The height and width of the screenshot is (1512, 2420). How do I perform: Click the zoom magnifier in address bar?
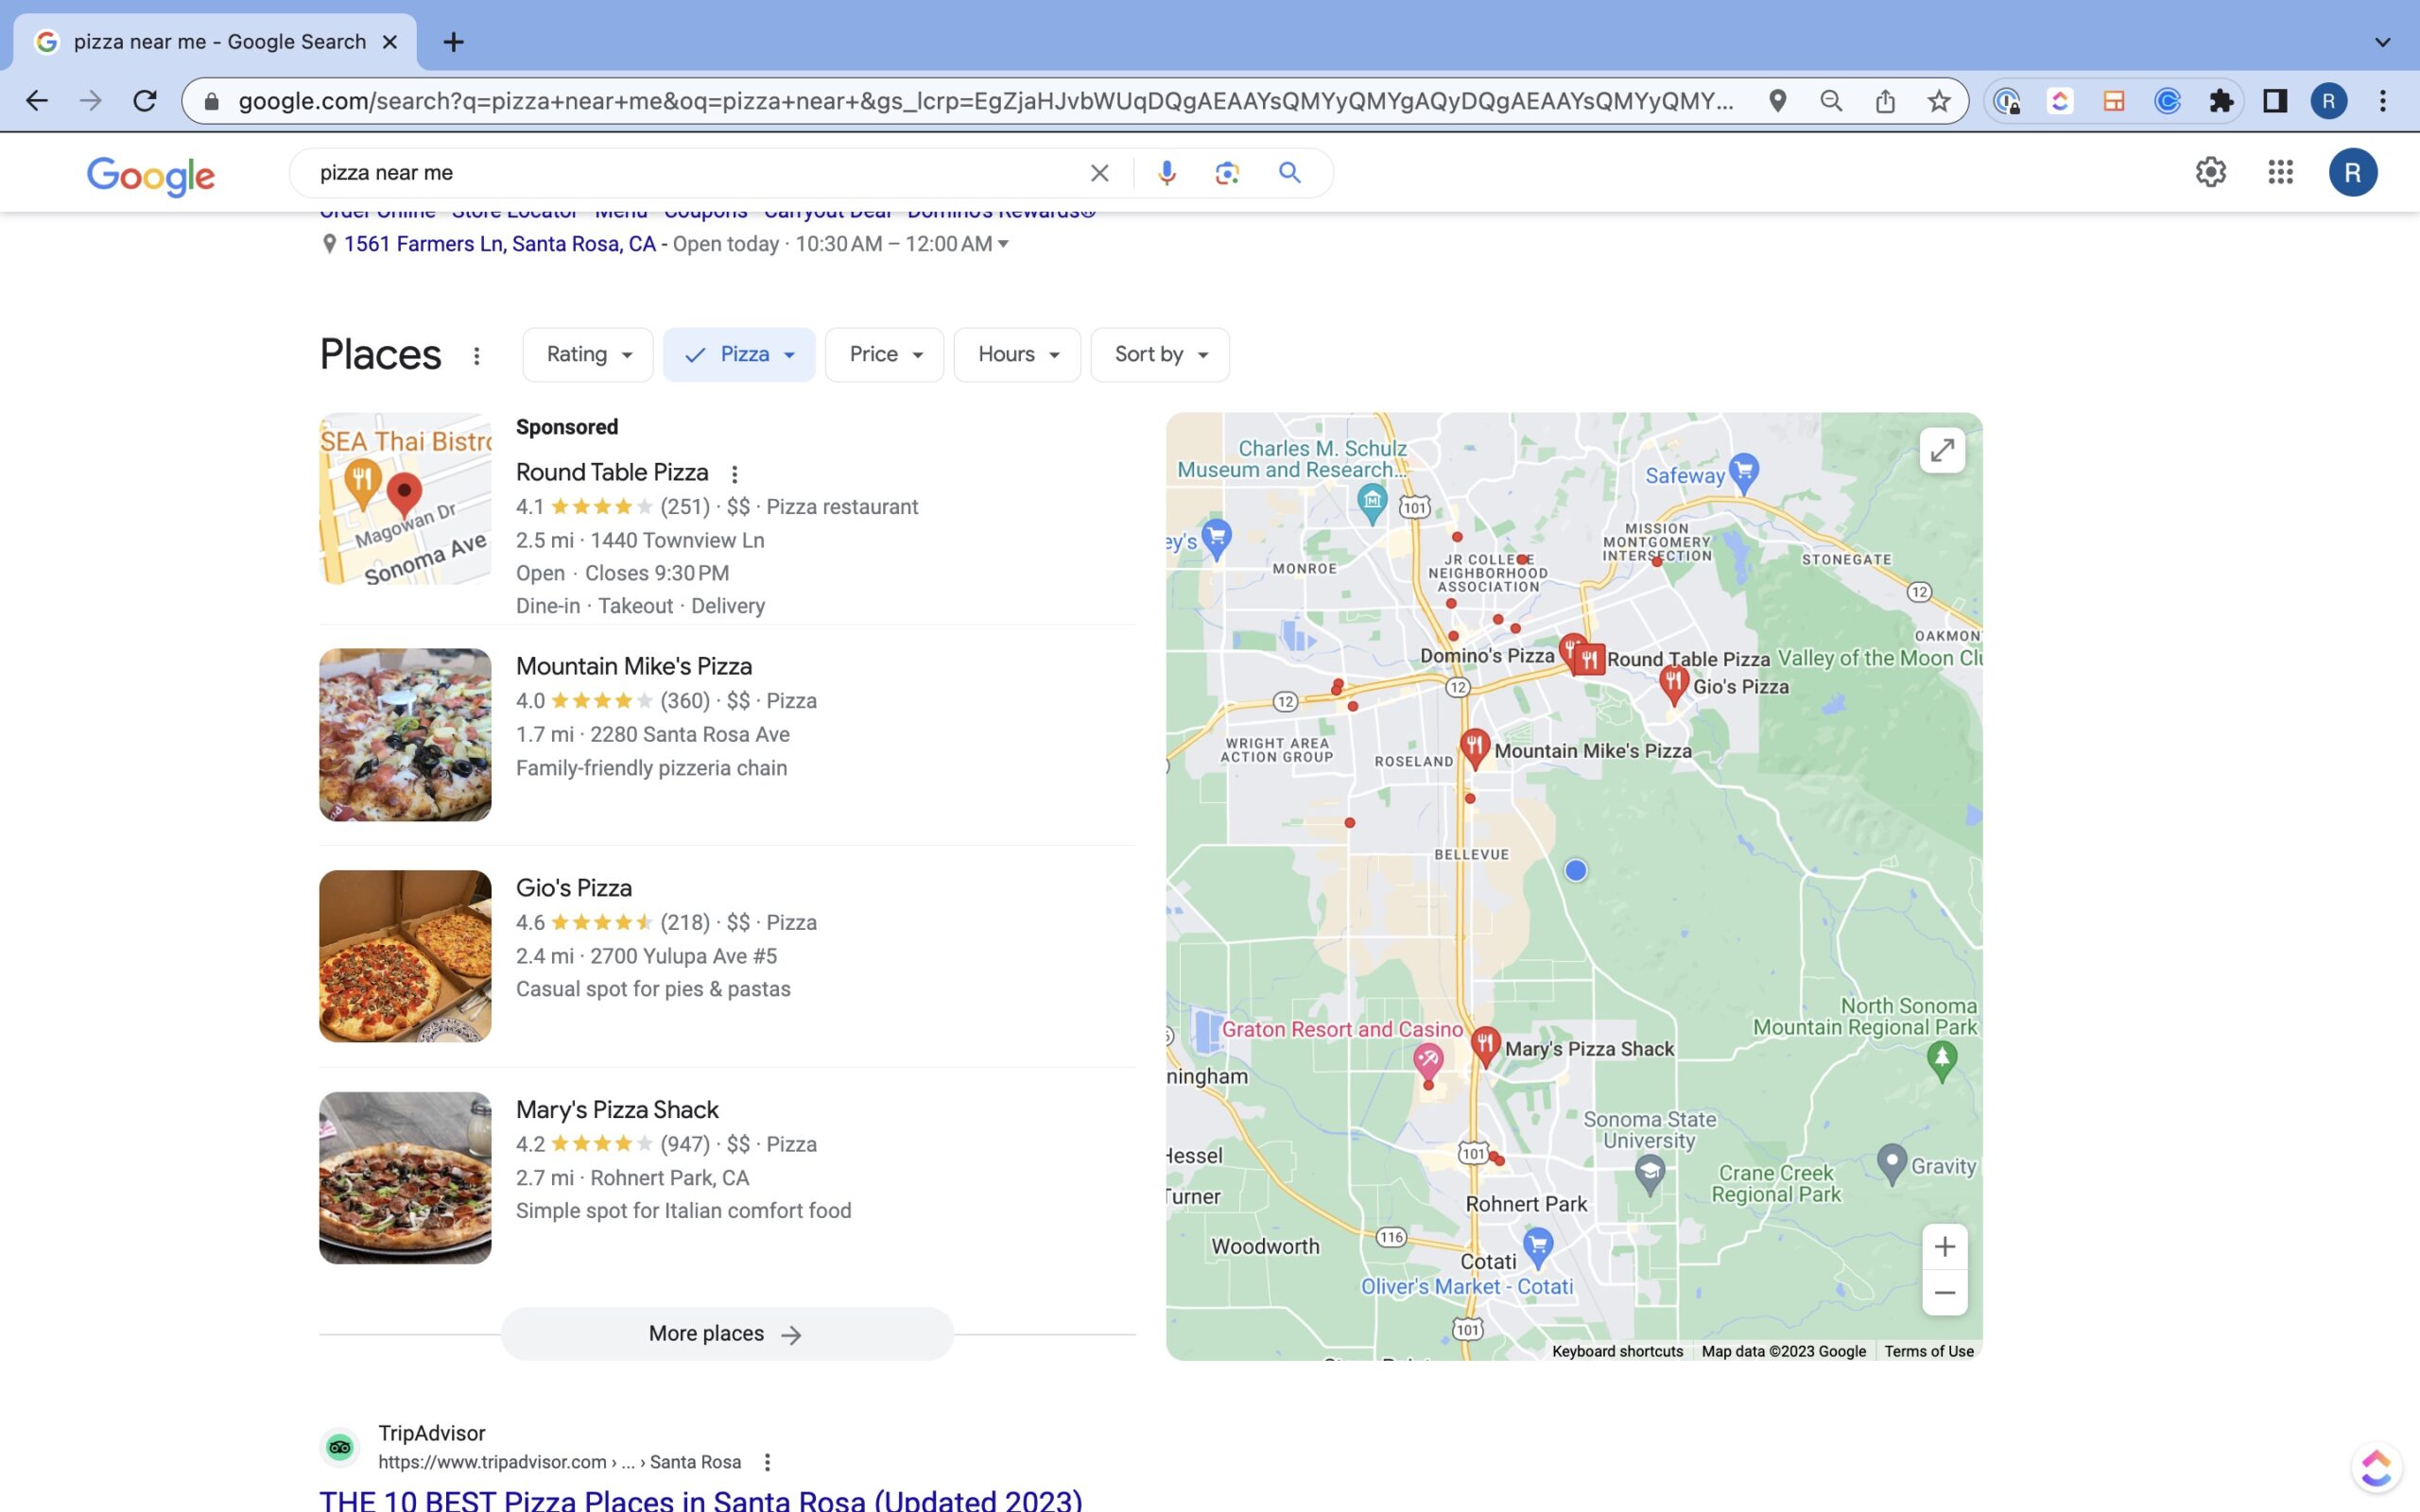coord(1831,101)
